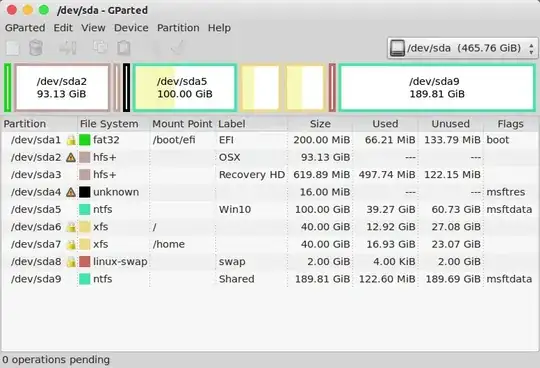Select the /dev/sda5 graphical partition block
The image size is (540, 368).
point(185,87)
